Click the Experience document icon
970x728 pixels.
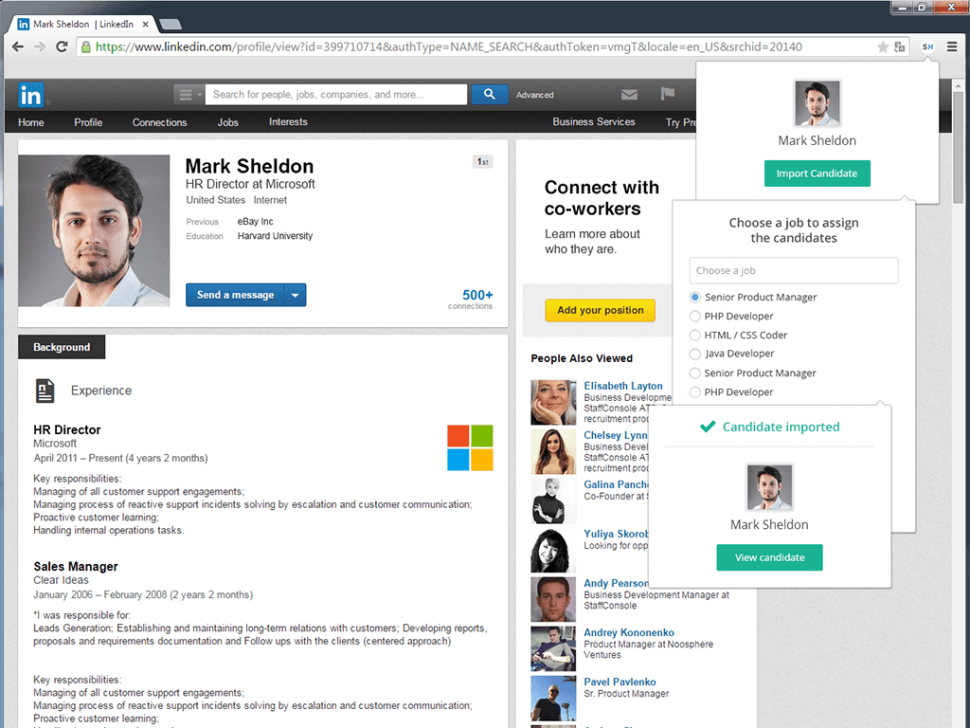45,391
